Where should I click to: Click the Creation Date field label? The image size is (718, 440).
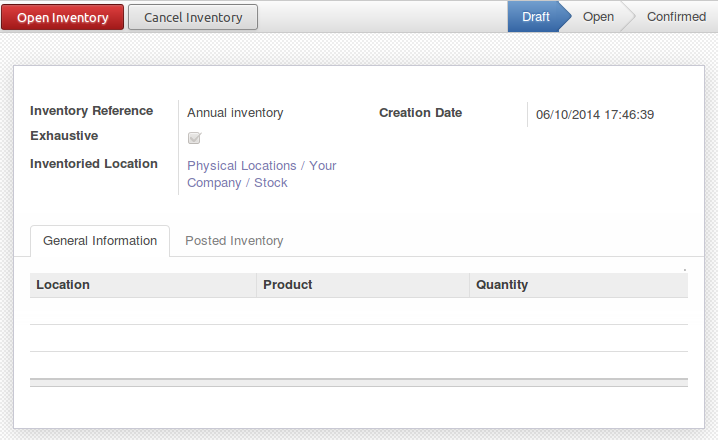coord(420,113)
